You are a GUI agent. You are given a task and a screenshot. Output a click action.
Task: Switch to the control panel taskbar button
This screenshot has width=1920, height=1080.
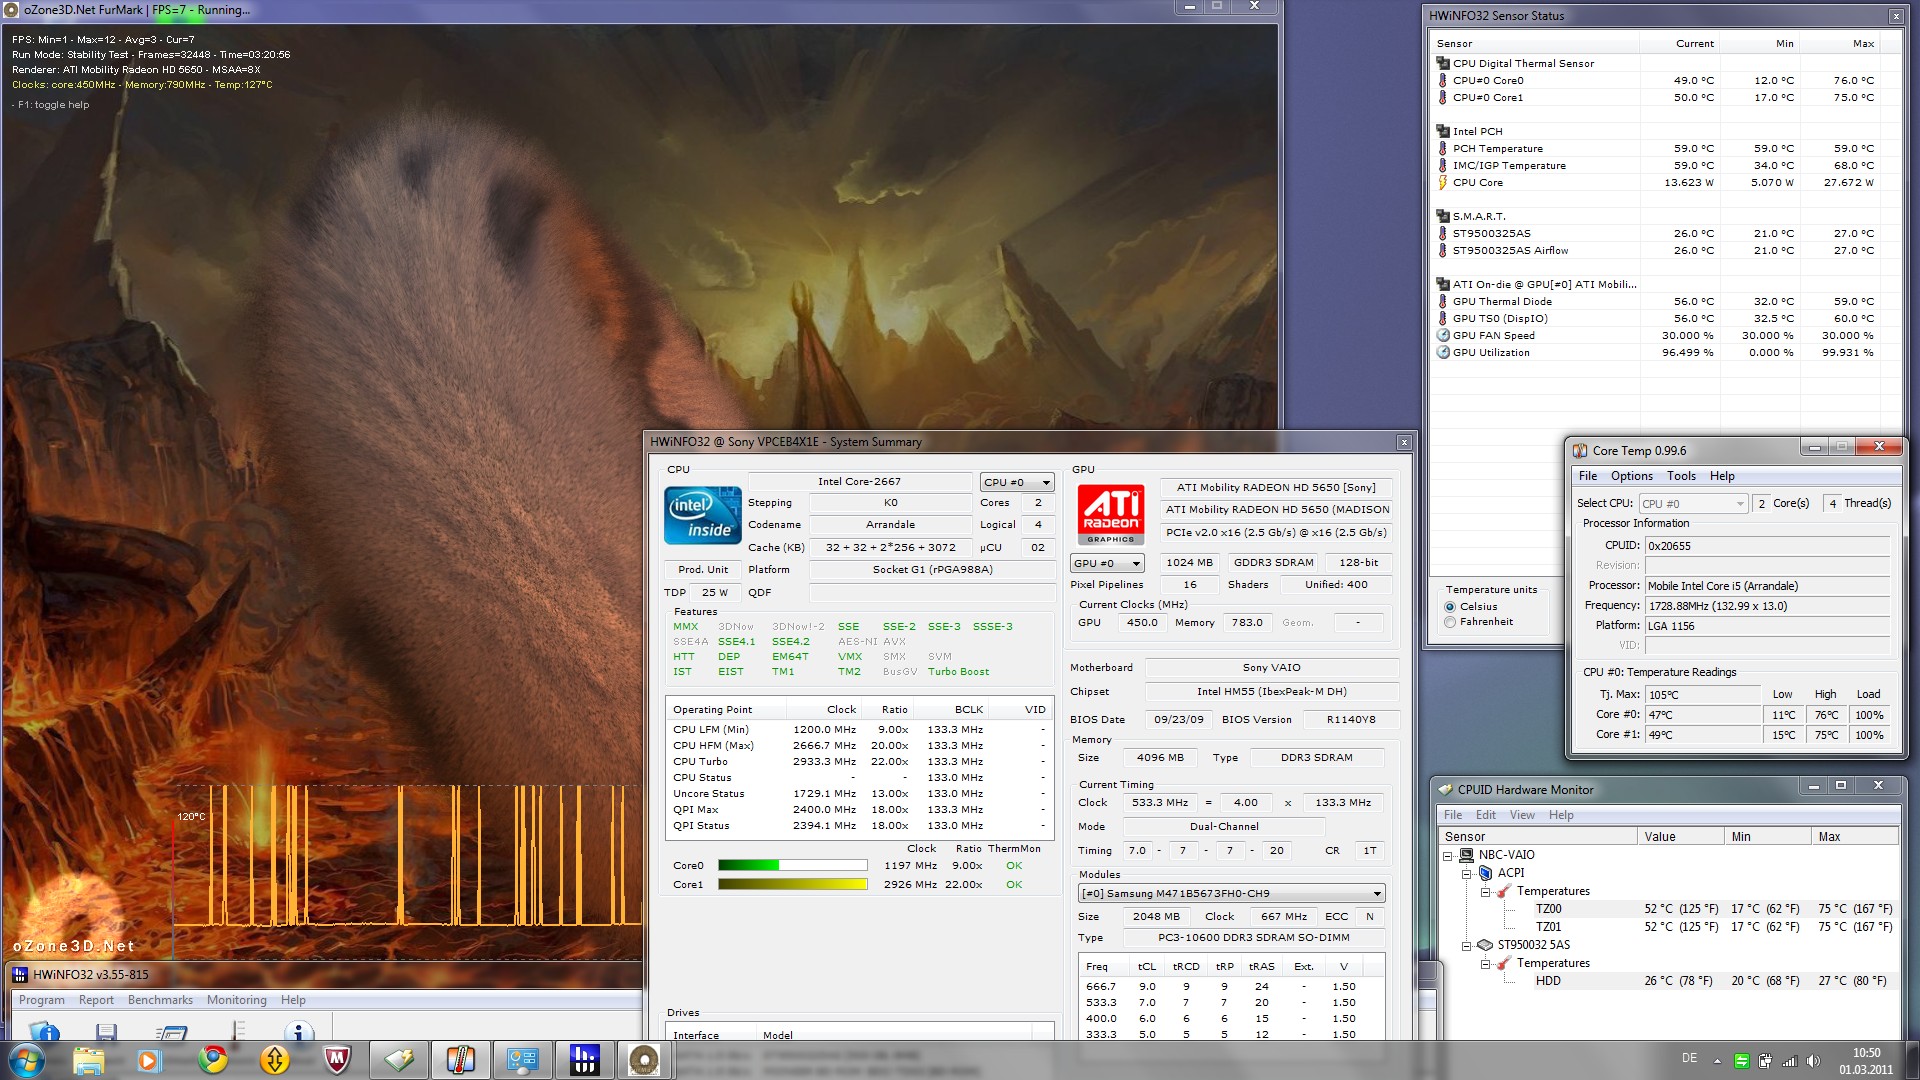[522, 1060]
